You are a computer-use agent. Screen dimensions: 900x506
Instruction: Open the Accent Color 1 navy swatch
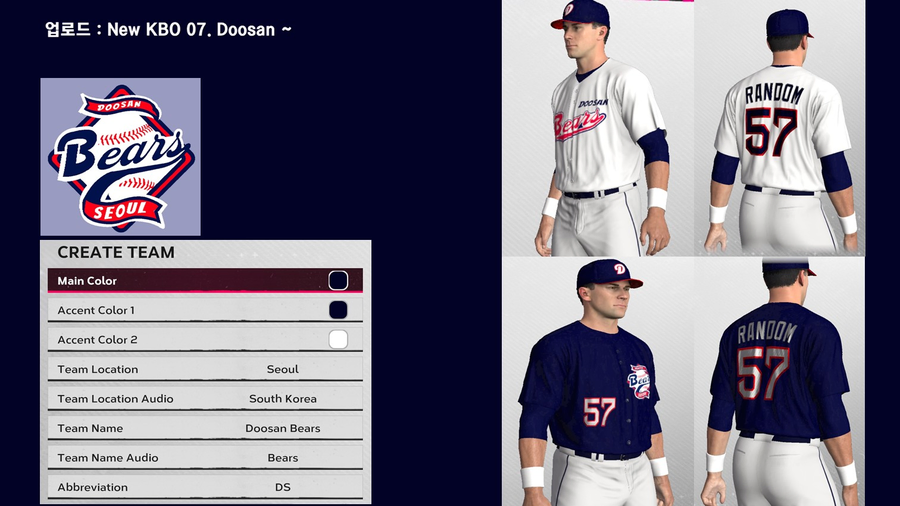click(338, 310)
